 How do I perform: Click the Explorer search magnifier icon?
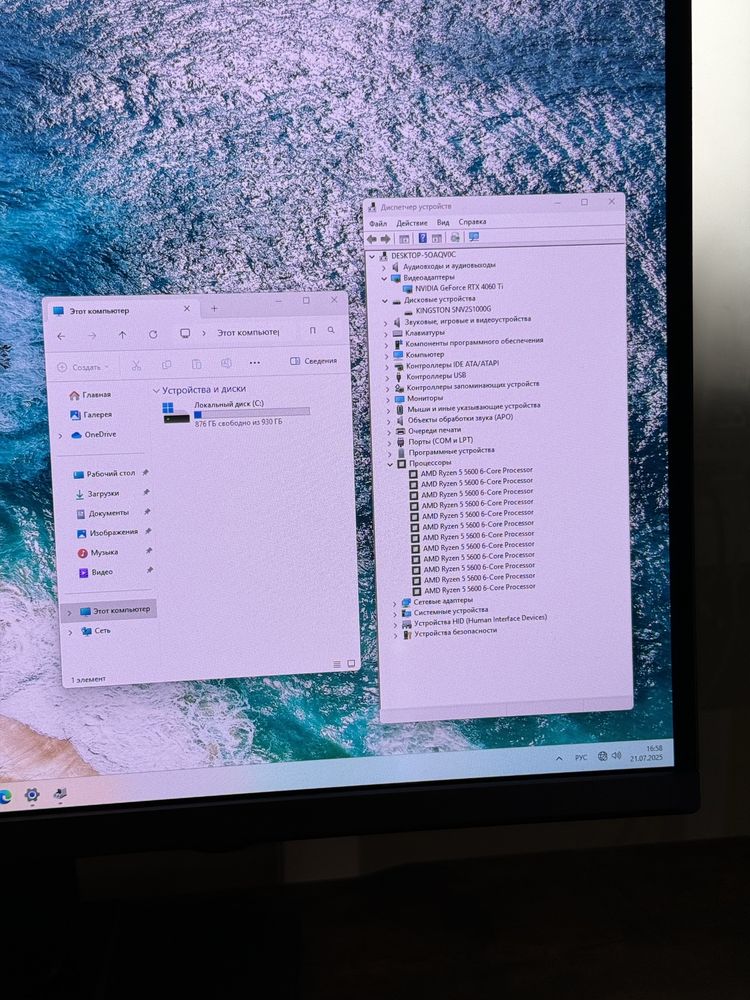(x=331, y=330)
